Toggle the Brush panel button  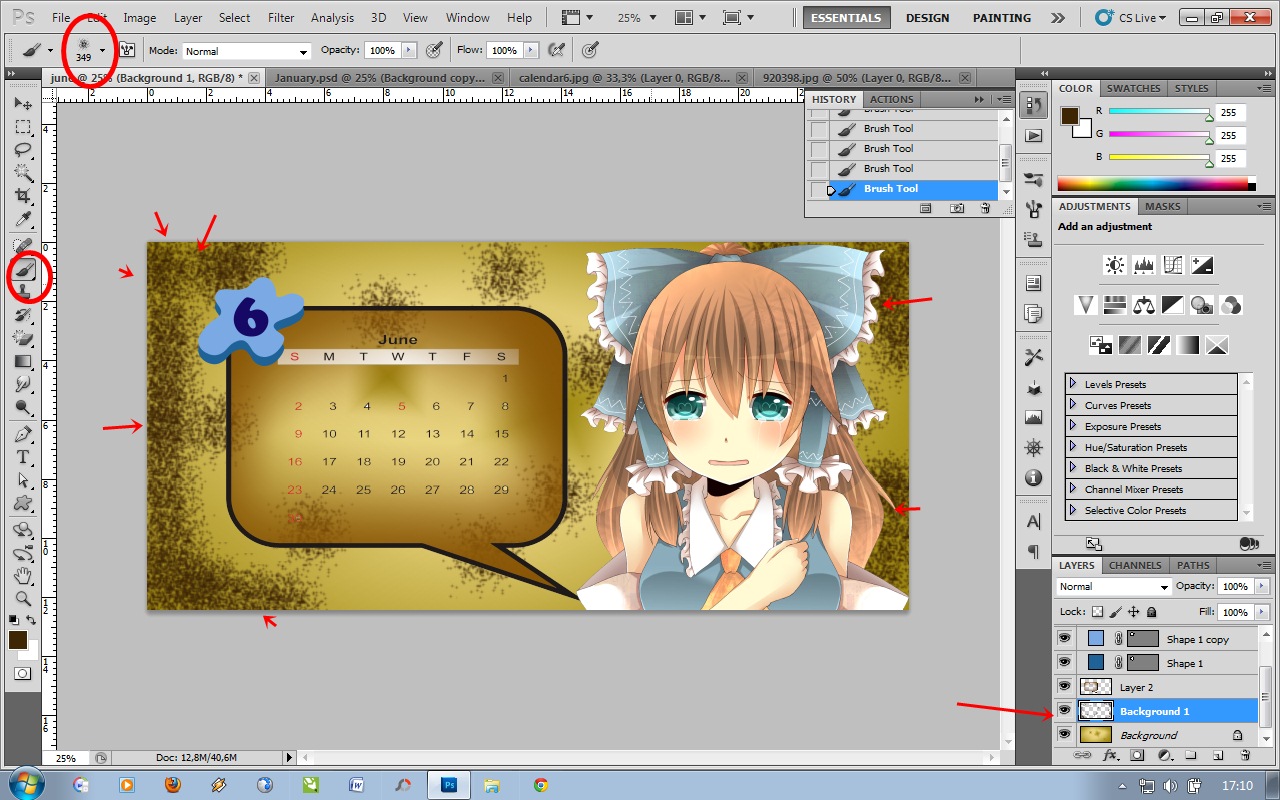(127, 50)
